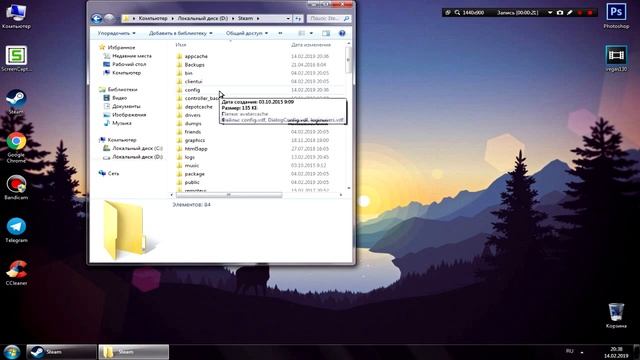Open Google Chrome desktop shortcut

(x=16, y=147)
